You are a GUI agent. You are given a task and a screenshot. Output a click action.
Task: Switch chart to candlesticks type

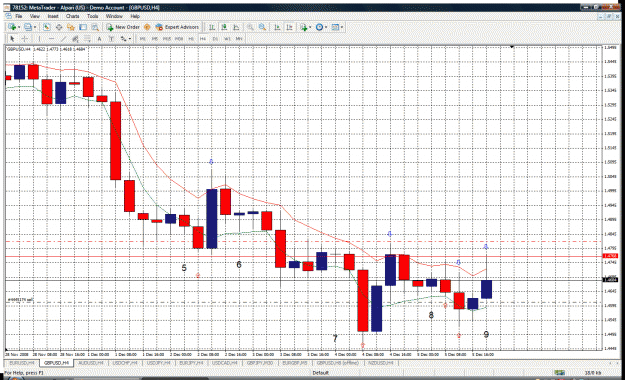[x=224, y=27]
